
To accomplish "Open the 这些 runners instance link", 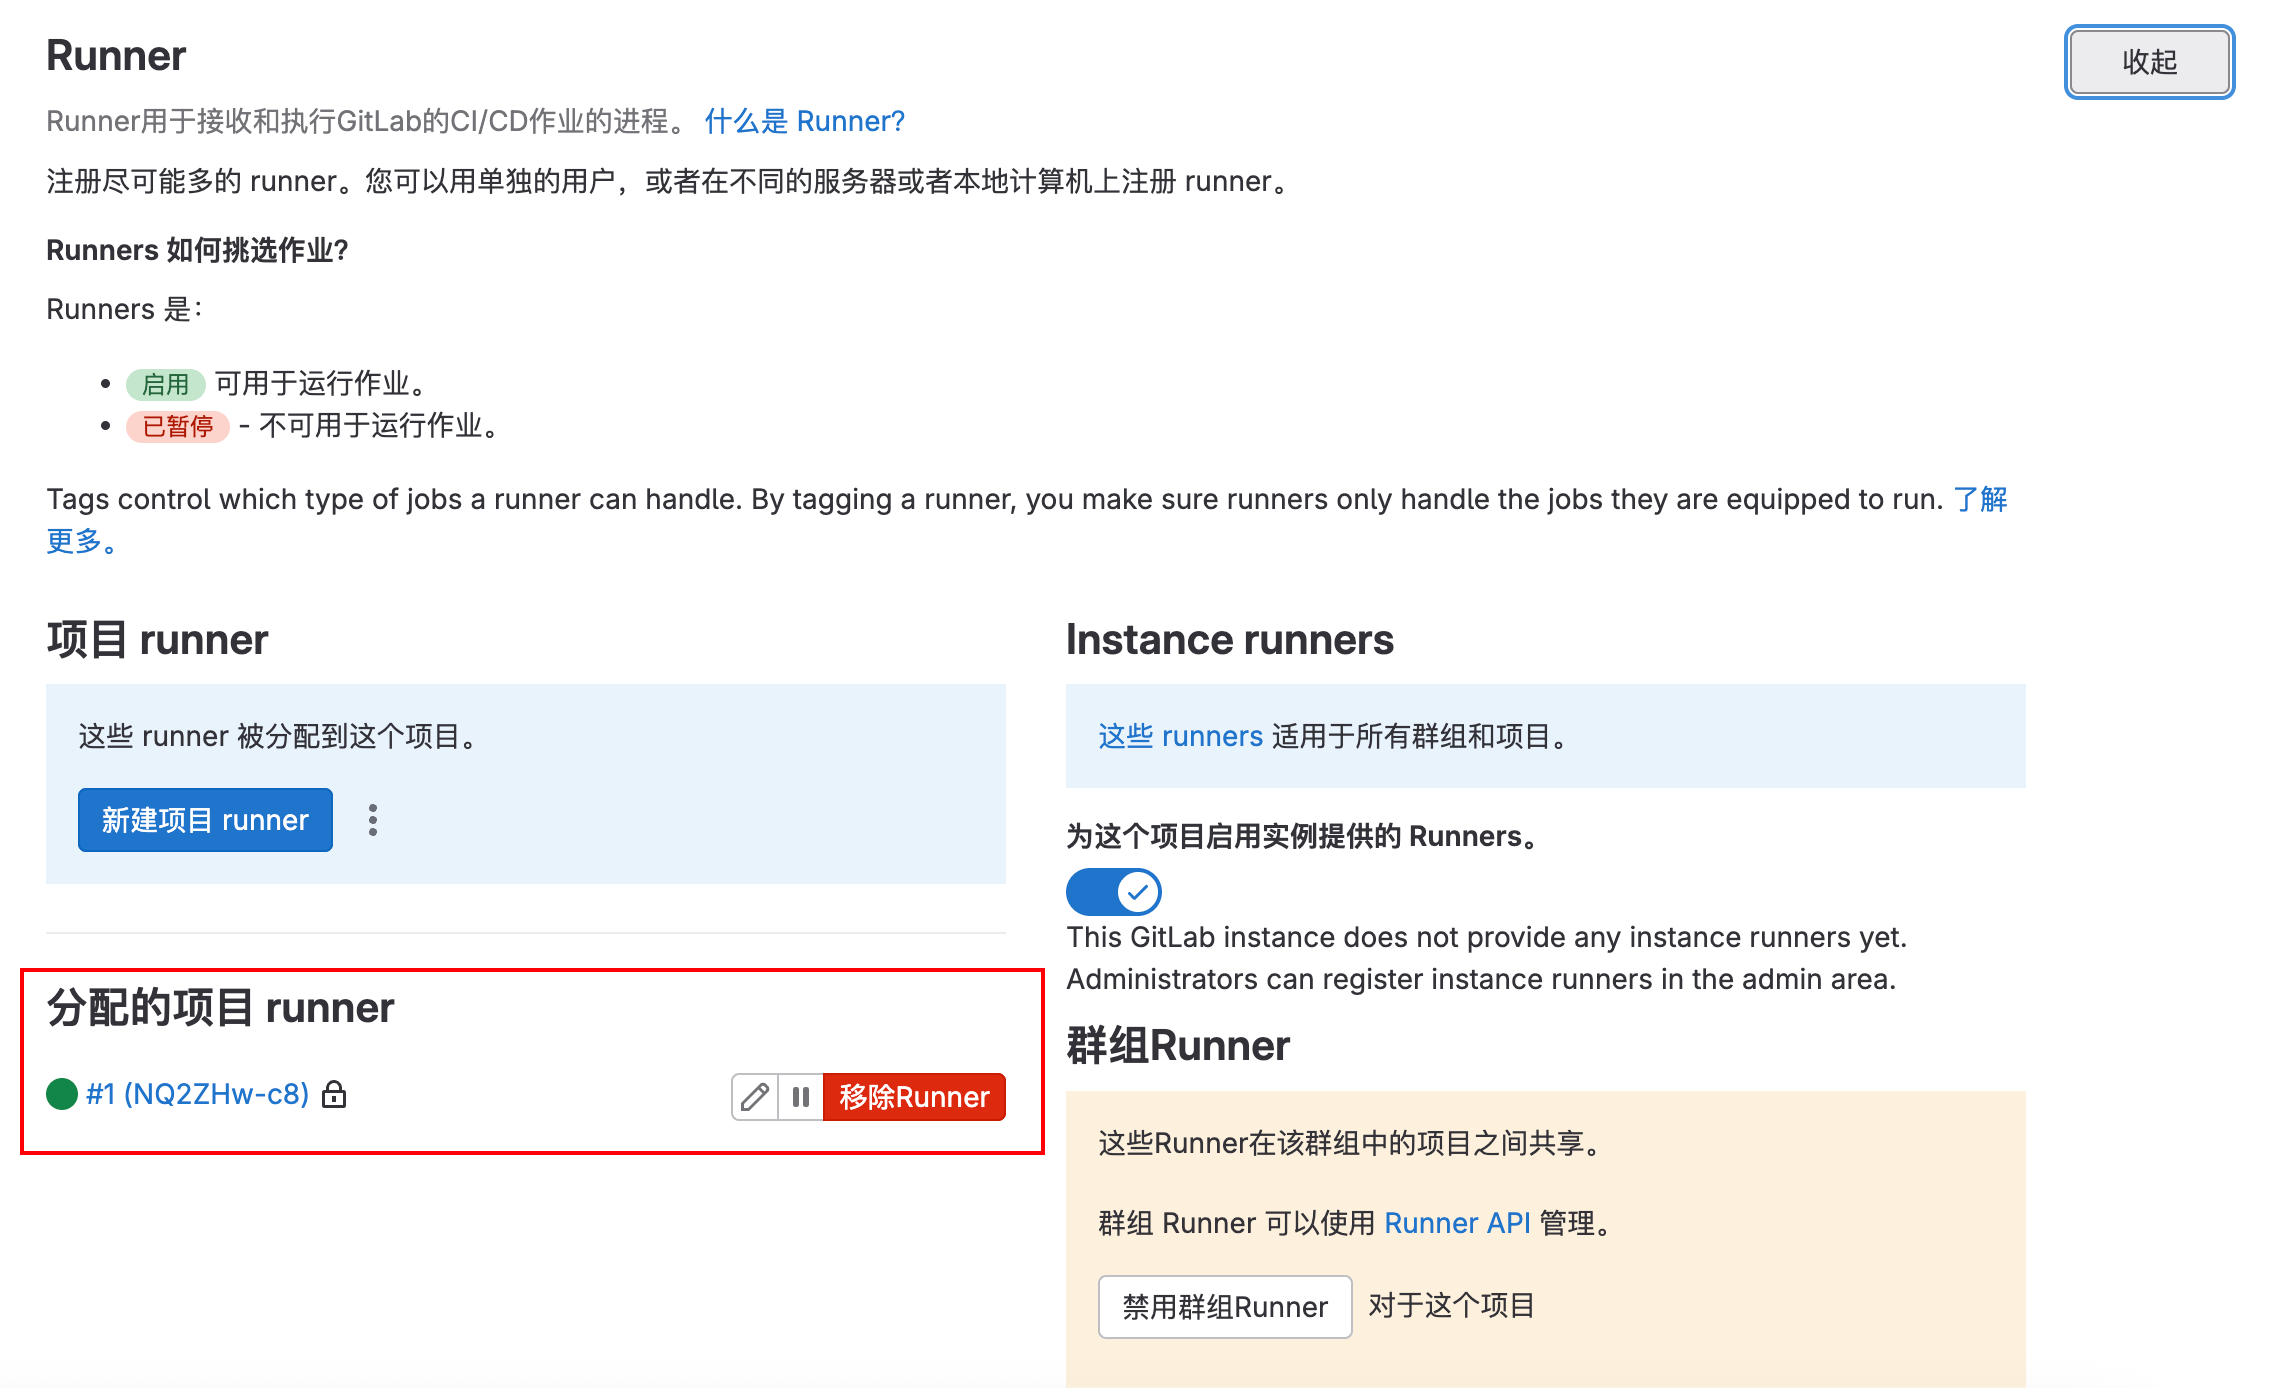I will click(1180, 736).
